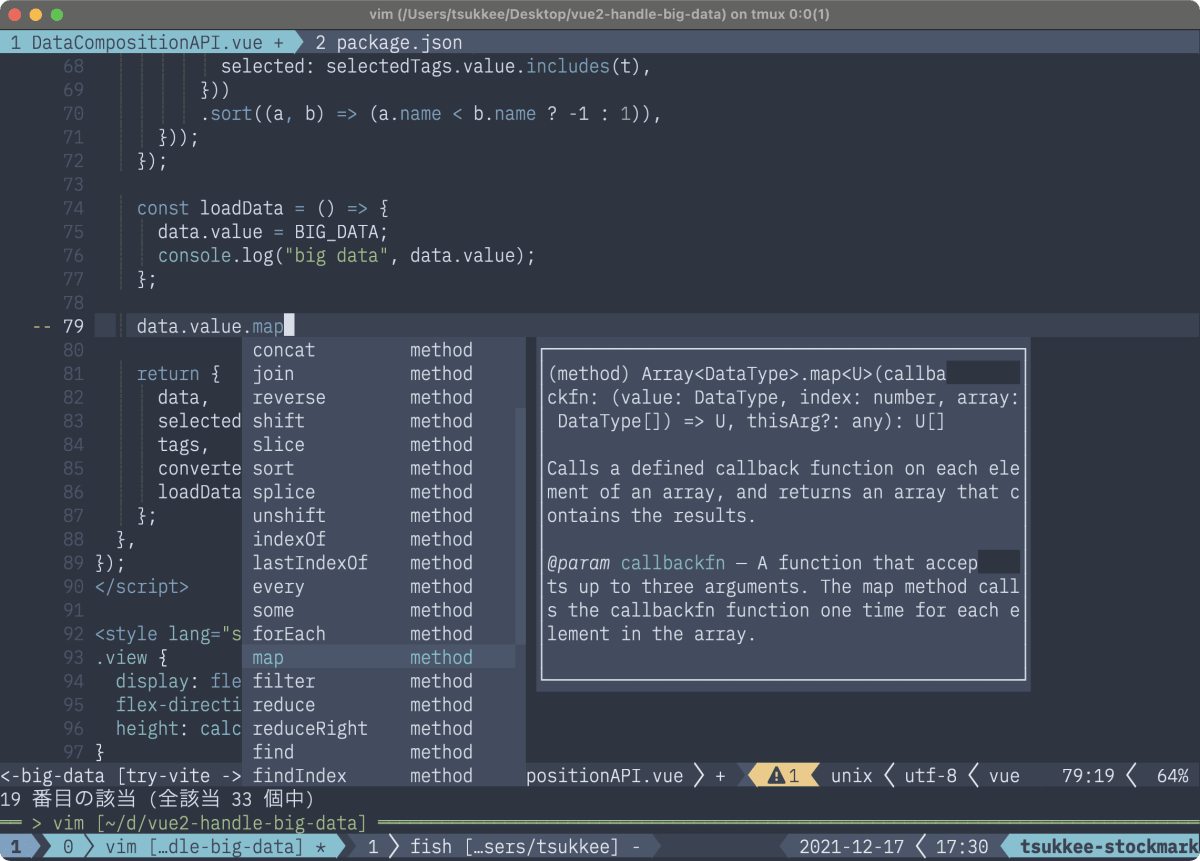Close the terminal window

click(x=16, y=15)
